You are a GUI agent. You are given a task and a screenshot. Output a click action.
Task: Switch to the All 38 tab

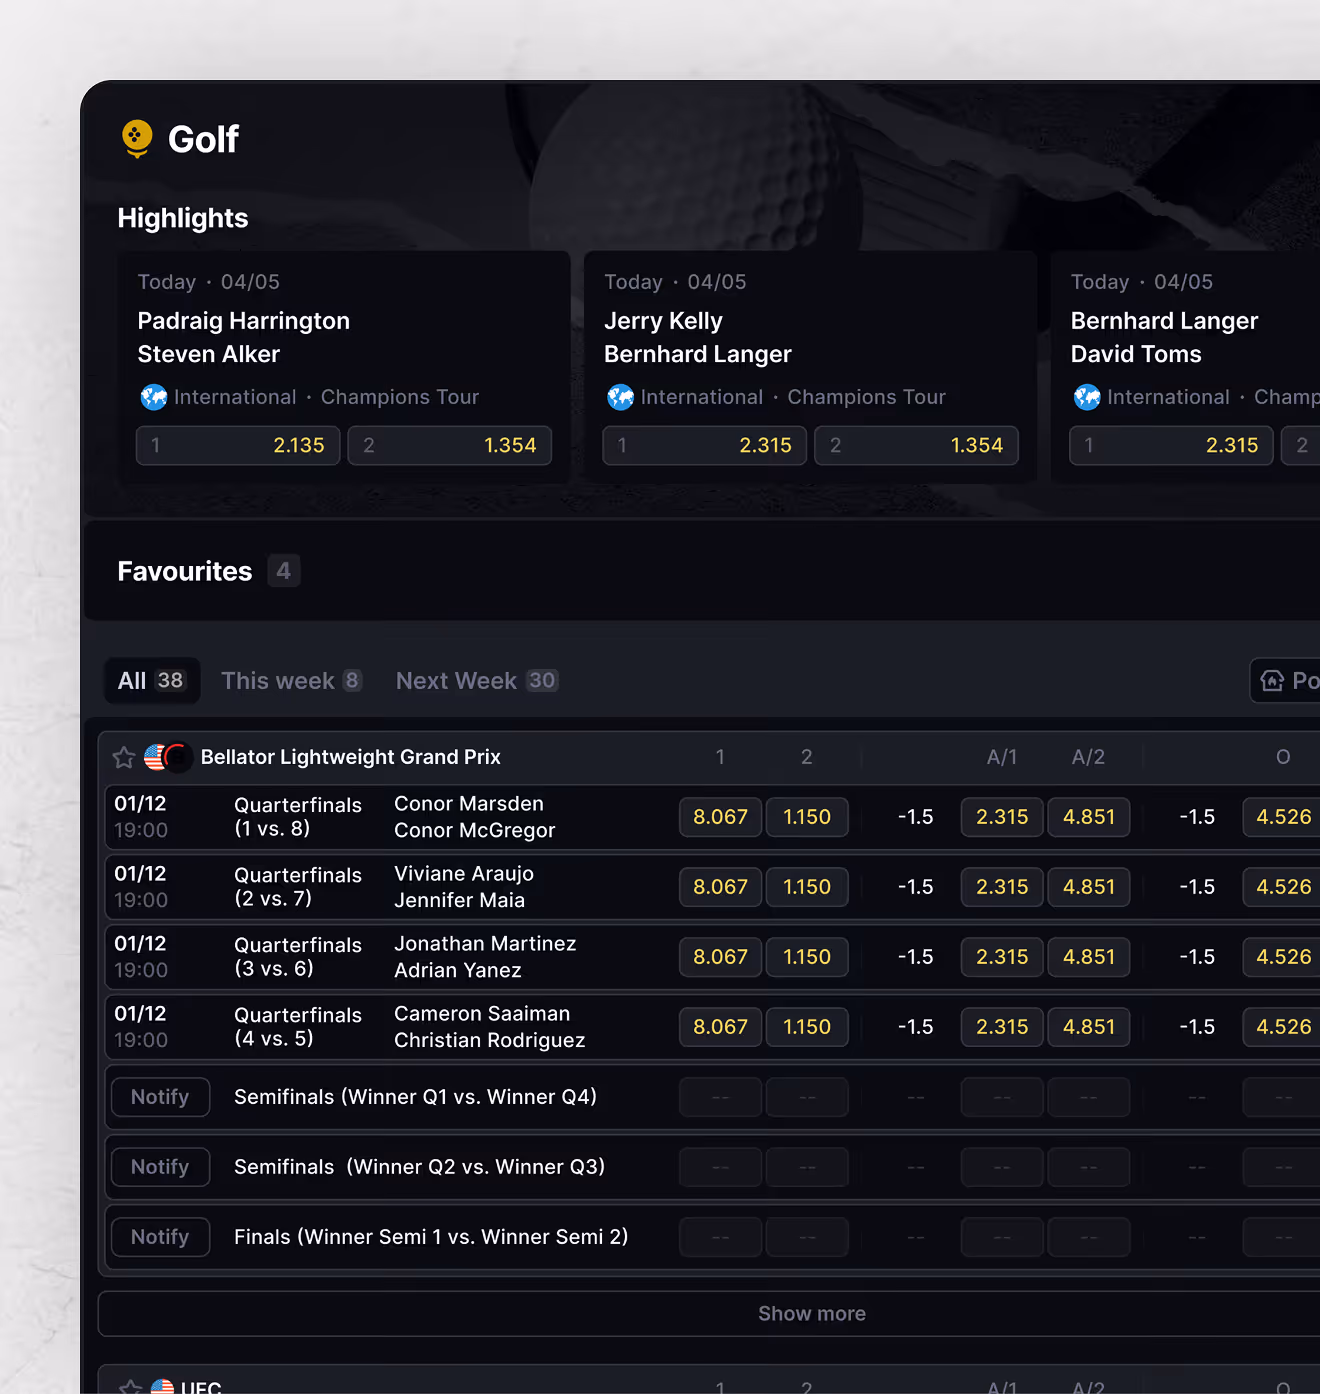click(152, 681)
